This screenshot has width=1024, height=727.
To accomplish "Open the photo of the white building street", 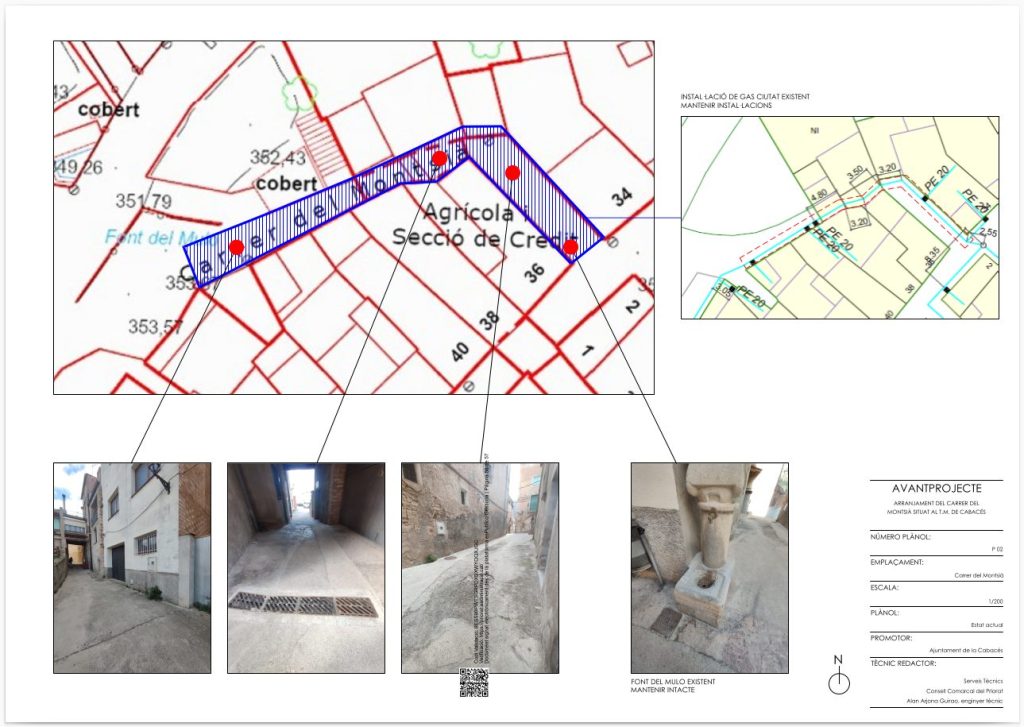I will click(x=132, y=567).
